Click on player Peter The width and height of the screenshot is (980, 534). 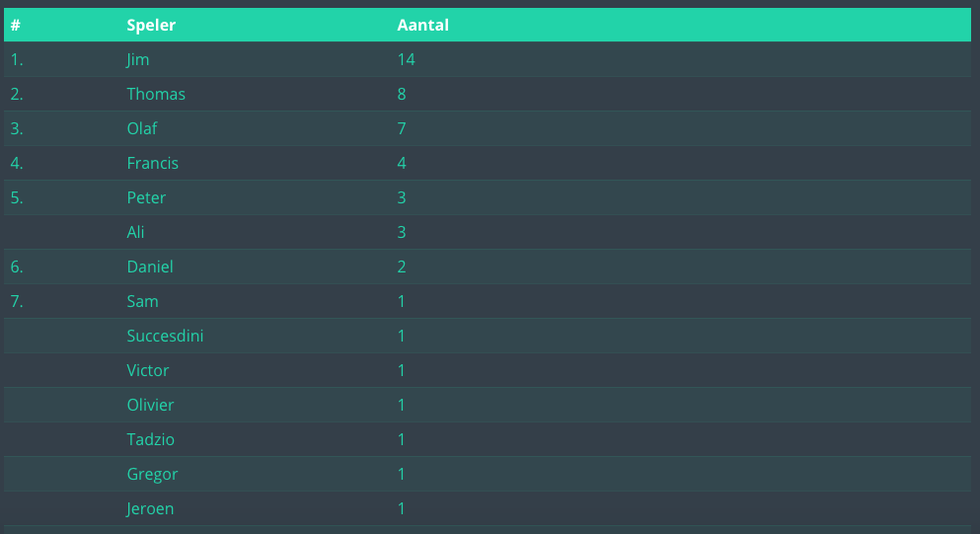tap(146, 198)
